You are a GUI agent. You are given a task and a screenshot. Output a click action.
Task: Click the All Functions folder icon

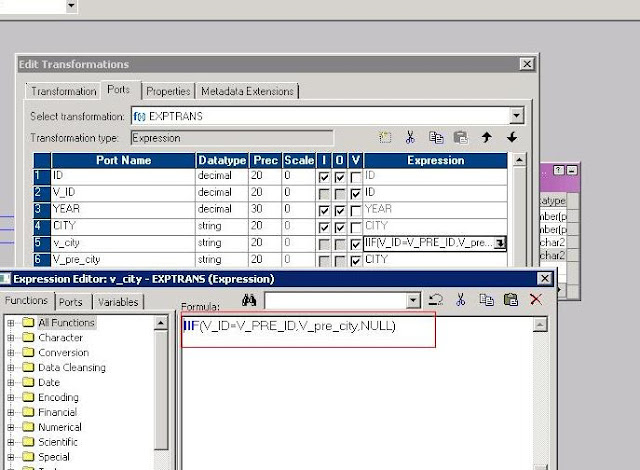tap(28, 322)
